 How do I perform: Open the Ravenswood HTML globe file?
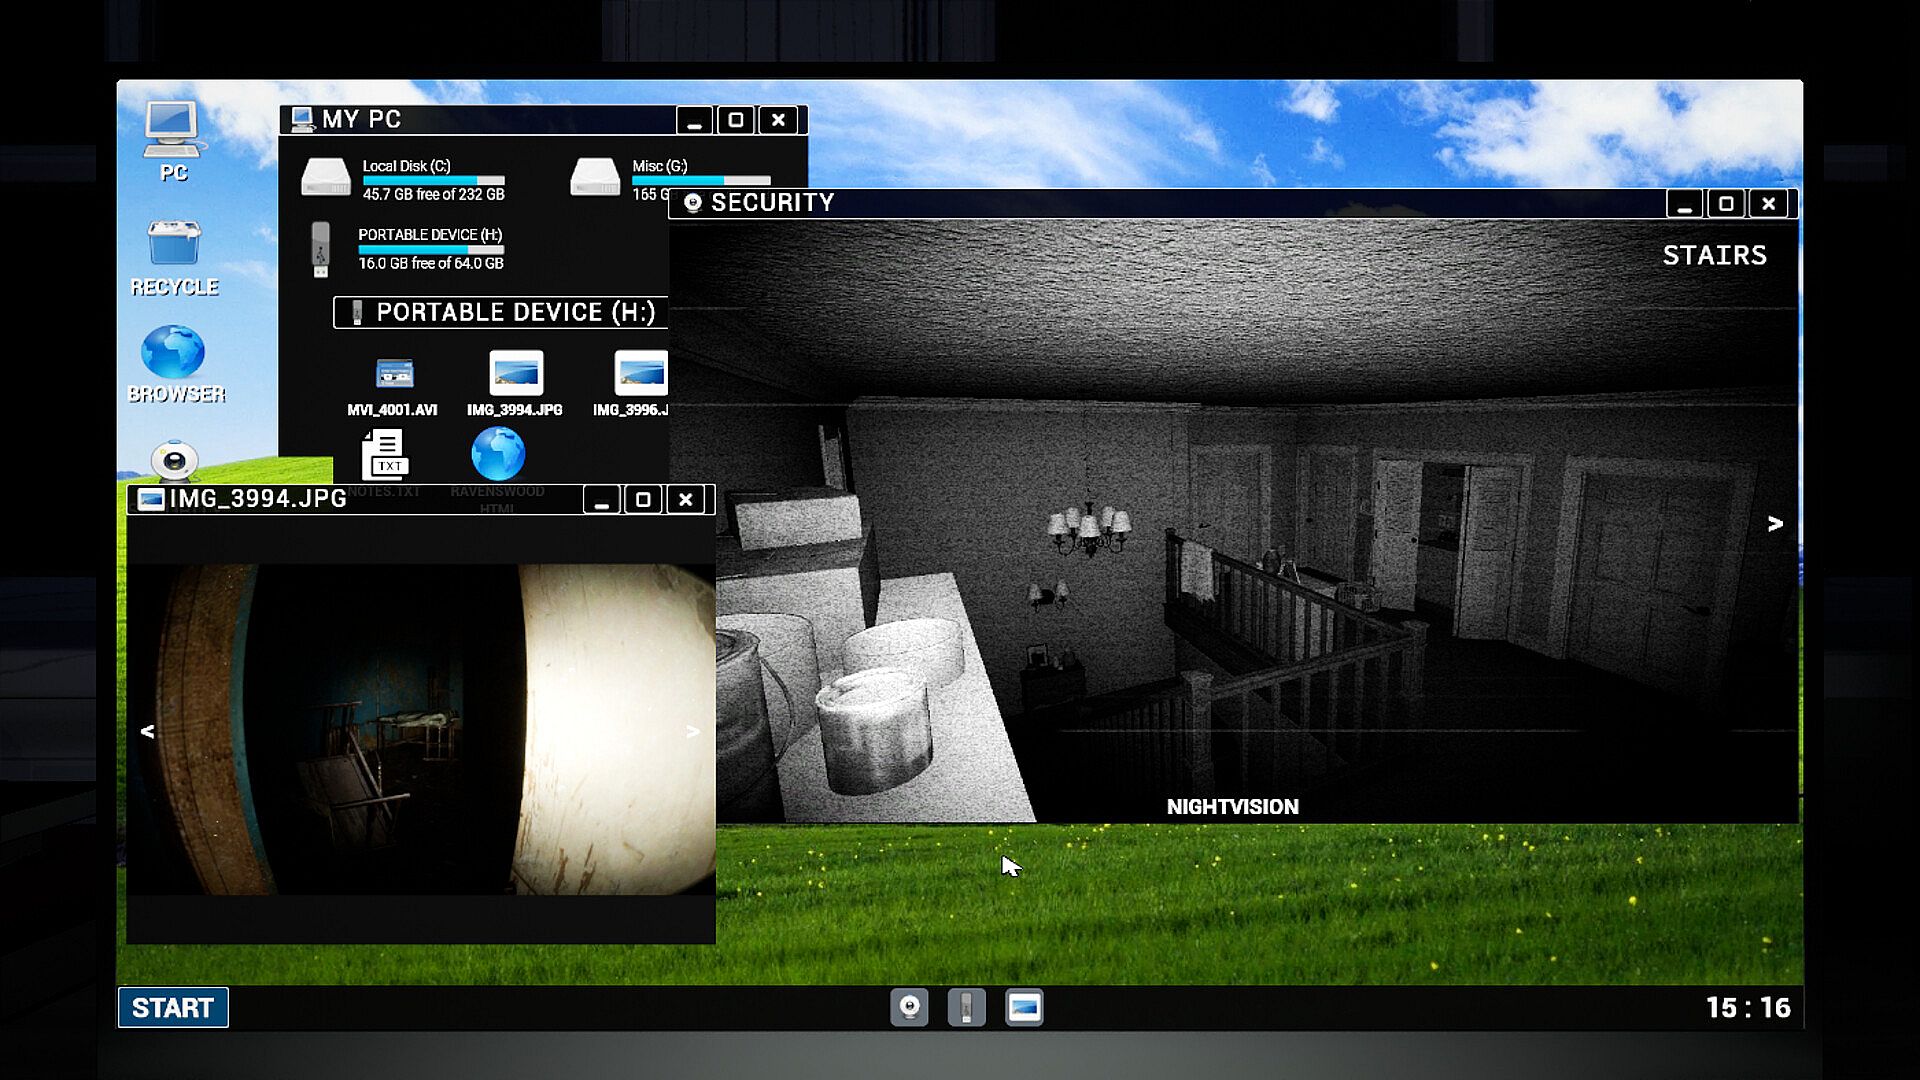click(x=498, y=455)
